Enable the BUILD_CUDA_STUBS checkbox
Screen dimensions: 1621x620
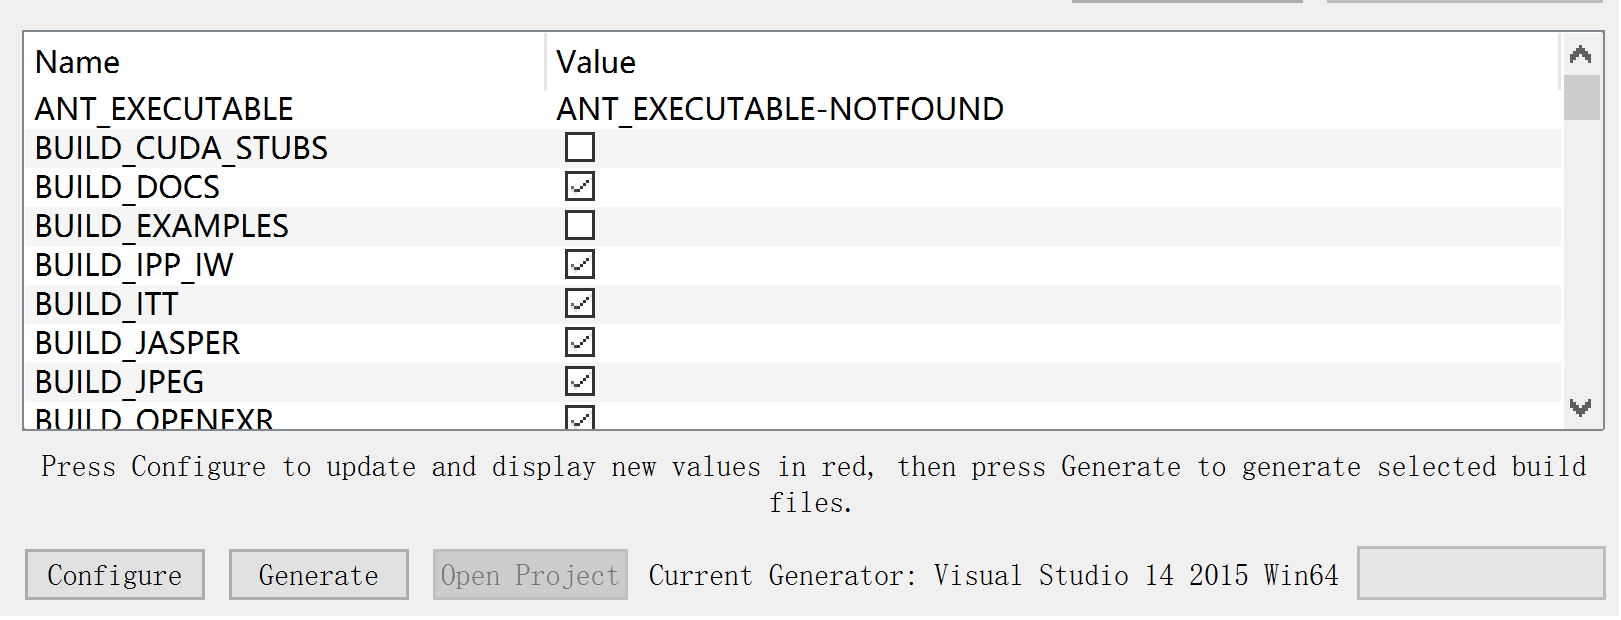coord(580,147)
